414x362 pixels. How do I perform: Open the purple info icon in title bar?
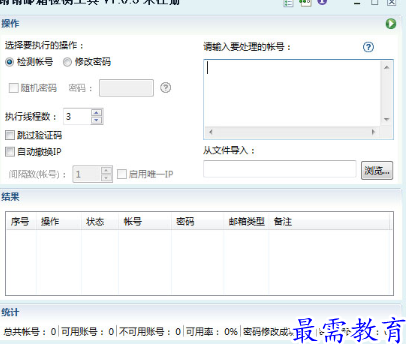[x=322, y=2]
